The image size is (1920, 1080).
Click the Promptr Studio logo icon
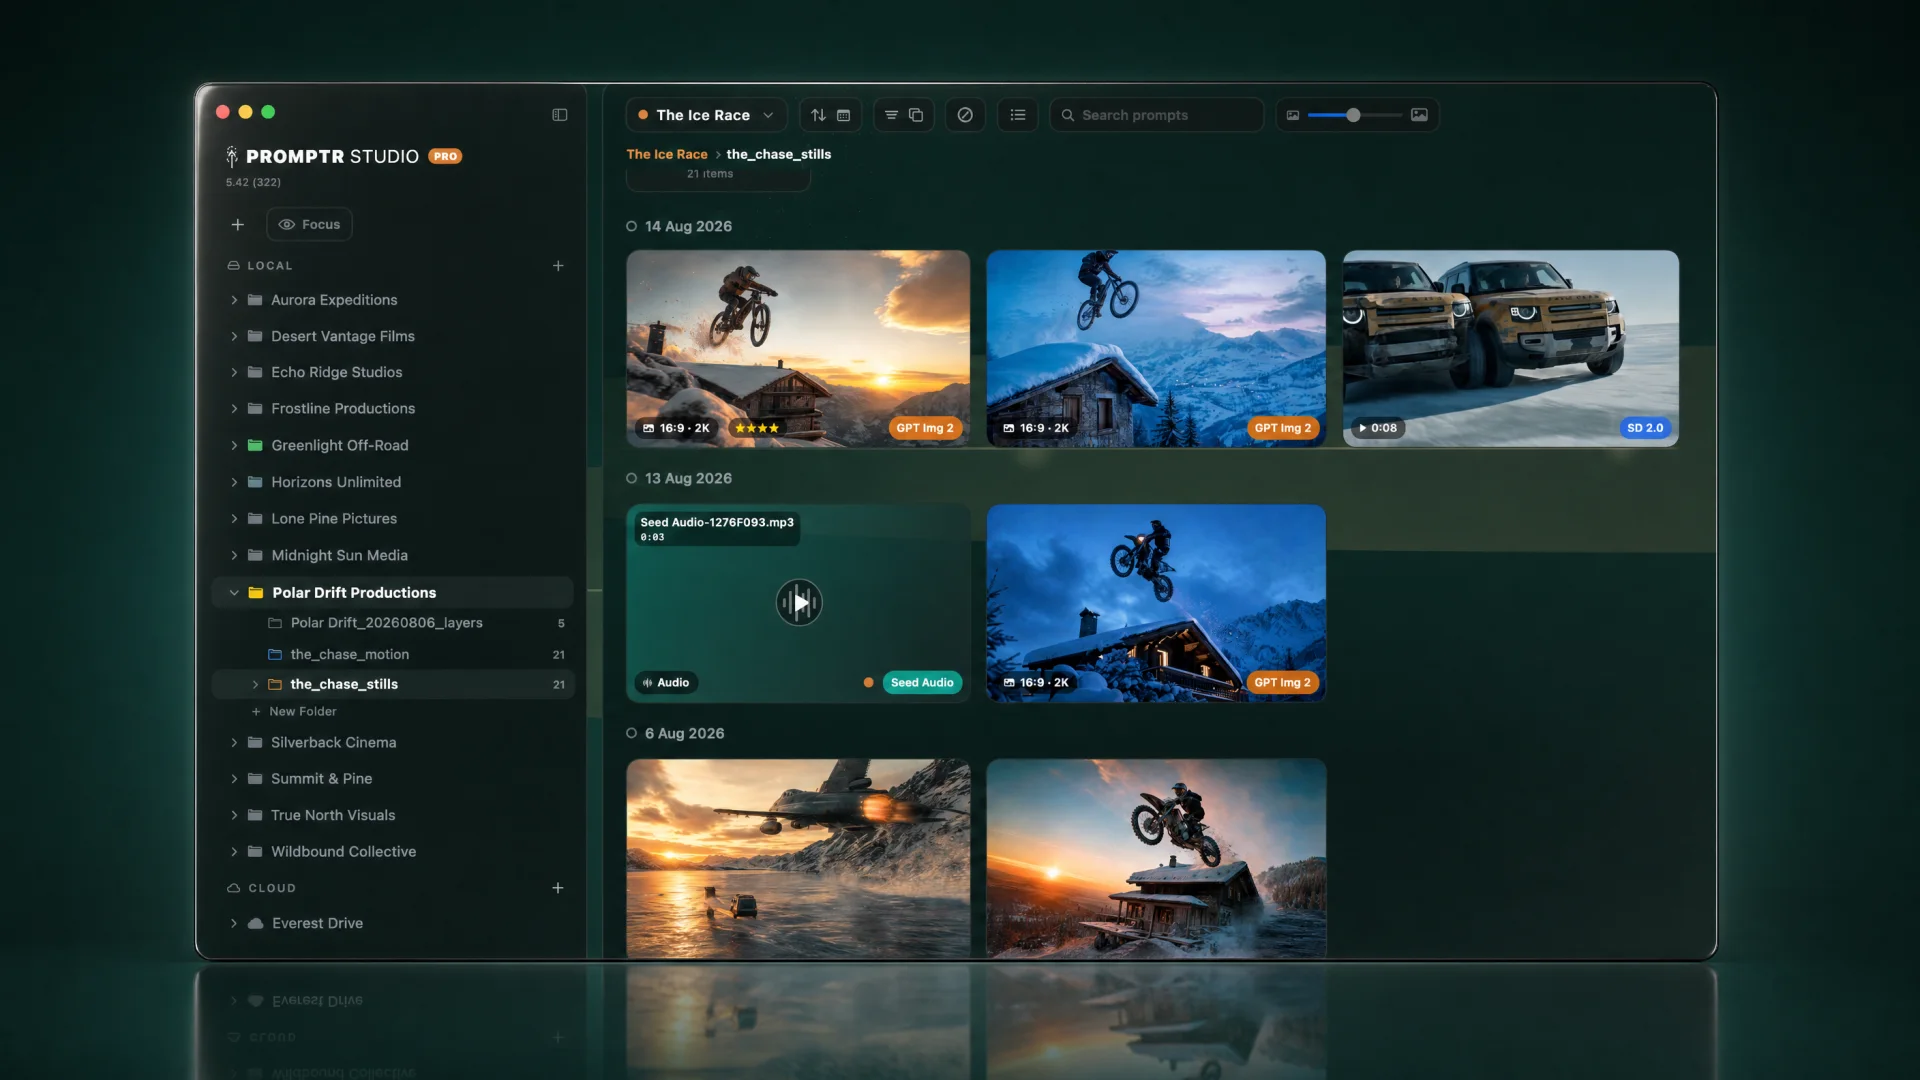point(232,156)
